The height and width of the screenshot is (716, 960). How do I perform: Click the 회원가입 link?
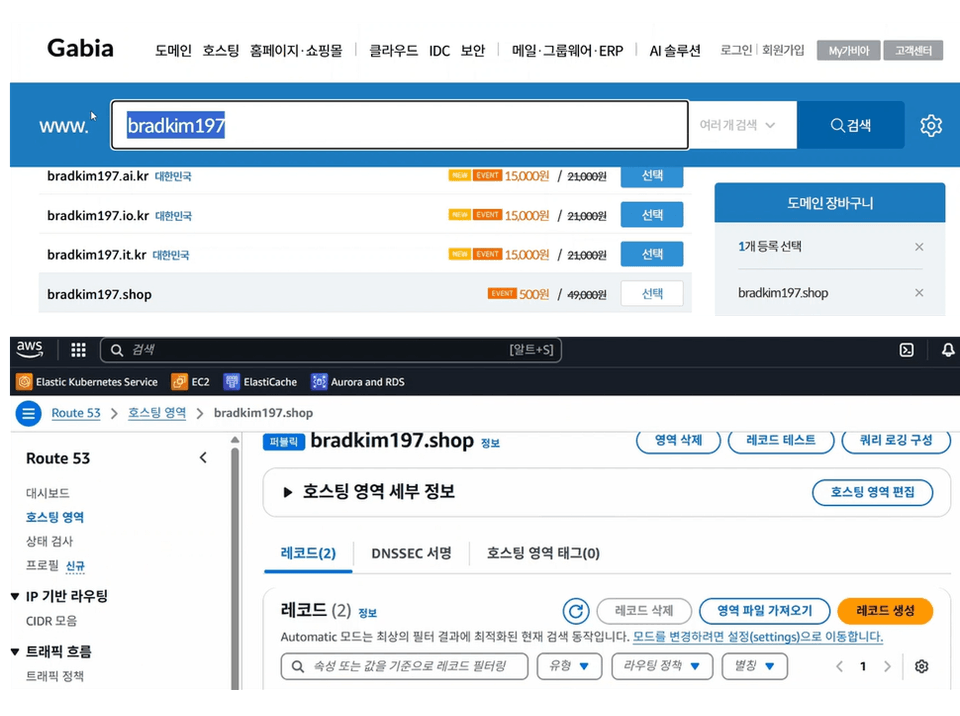point(783,50)
